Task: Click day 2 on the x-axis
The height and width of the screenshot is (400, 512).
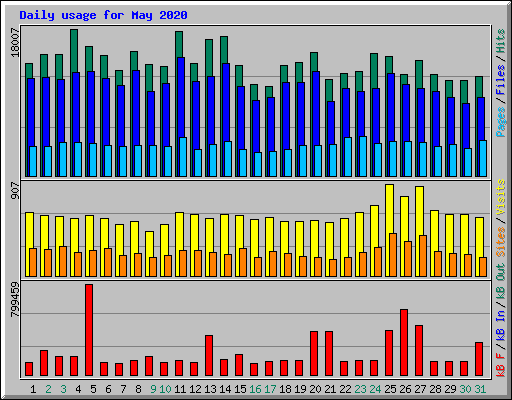Action: click(48, 389)
